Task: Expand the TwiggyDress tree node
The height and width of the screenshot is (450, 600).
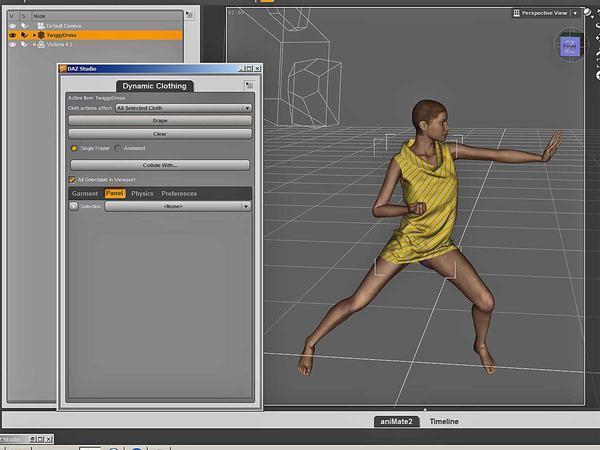Action: point(34,35)
